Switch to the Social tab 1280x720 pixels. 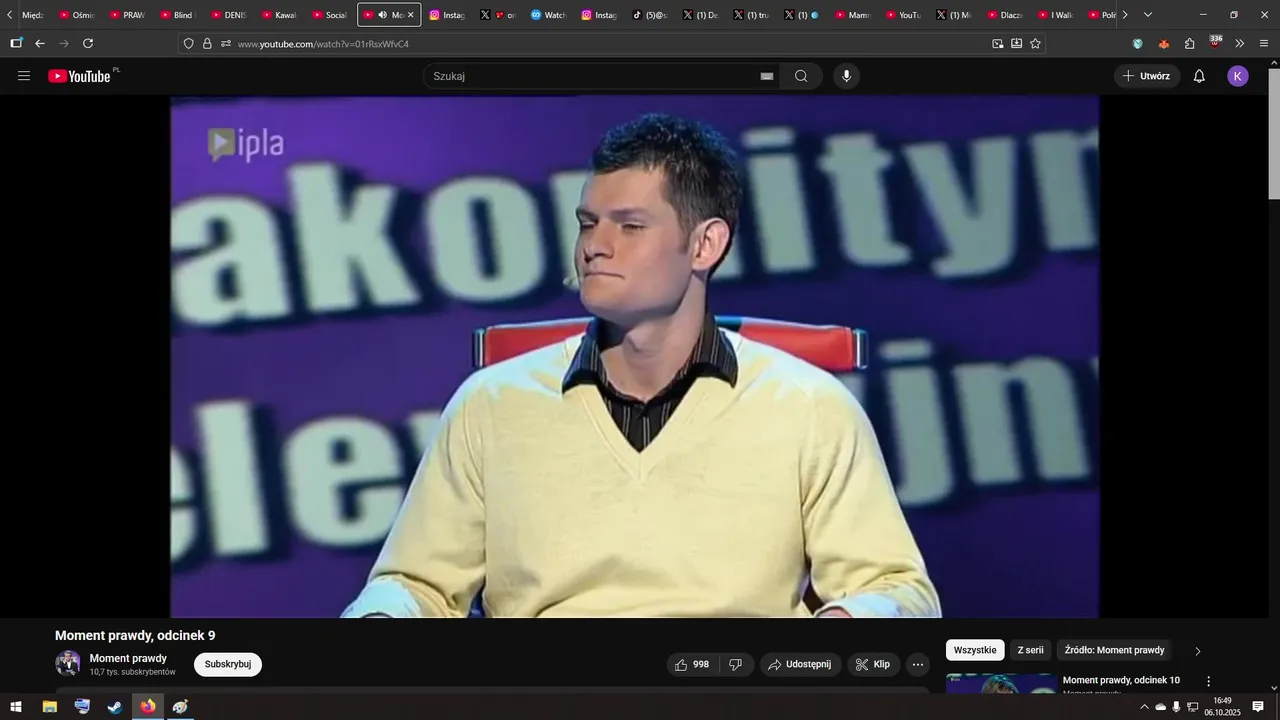coord(331,15)
